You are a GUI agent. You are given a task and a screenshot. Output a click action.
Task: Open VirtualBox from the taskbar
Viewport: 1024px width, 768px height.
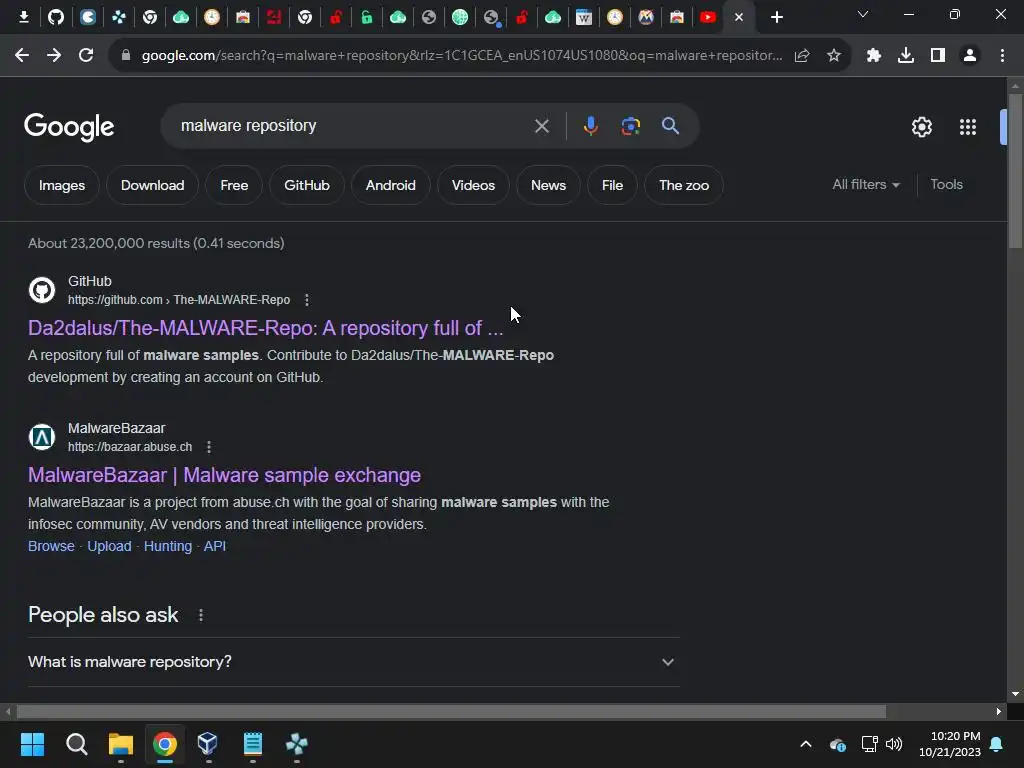[x=208, y=744]
